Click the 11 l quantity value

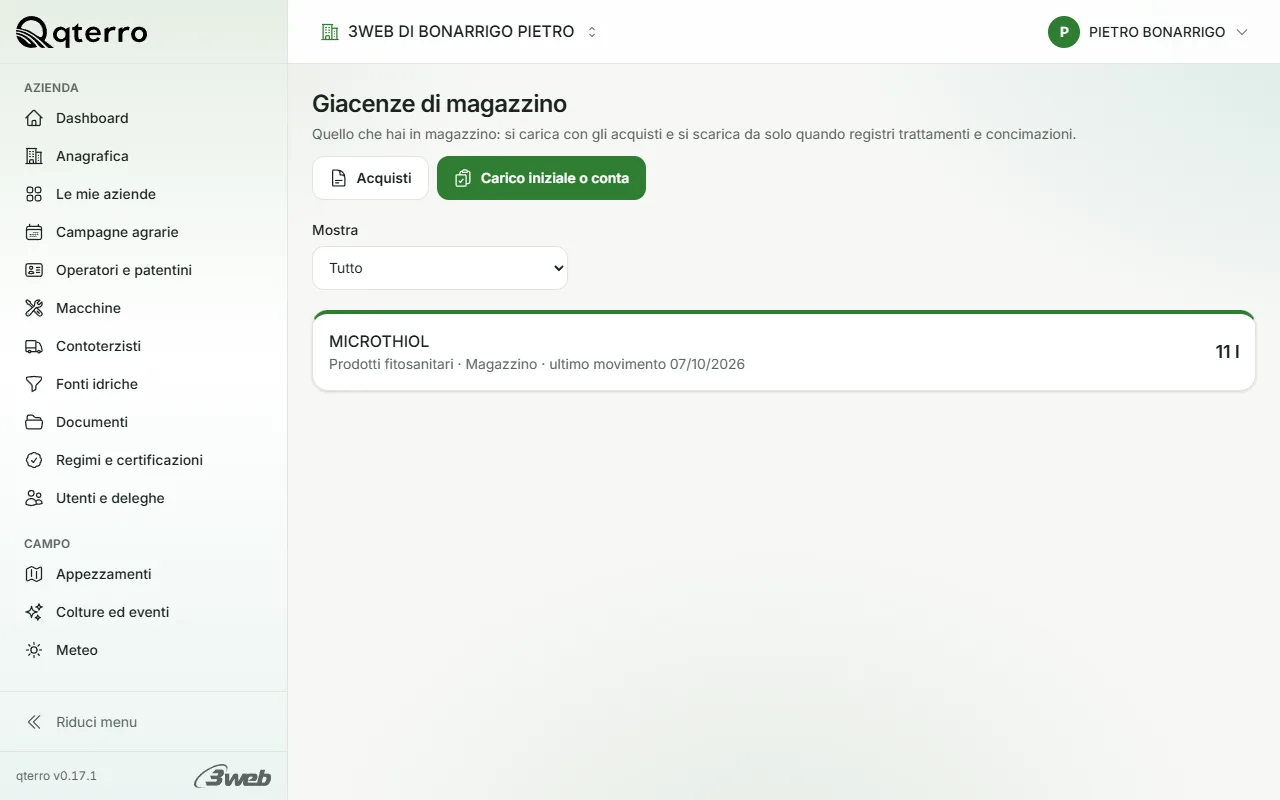(x=1227, y=351)
